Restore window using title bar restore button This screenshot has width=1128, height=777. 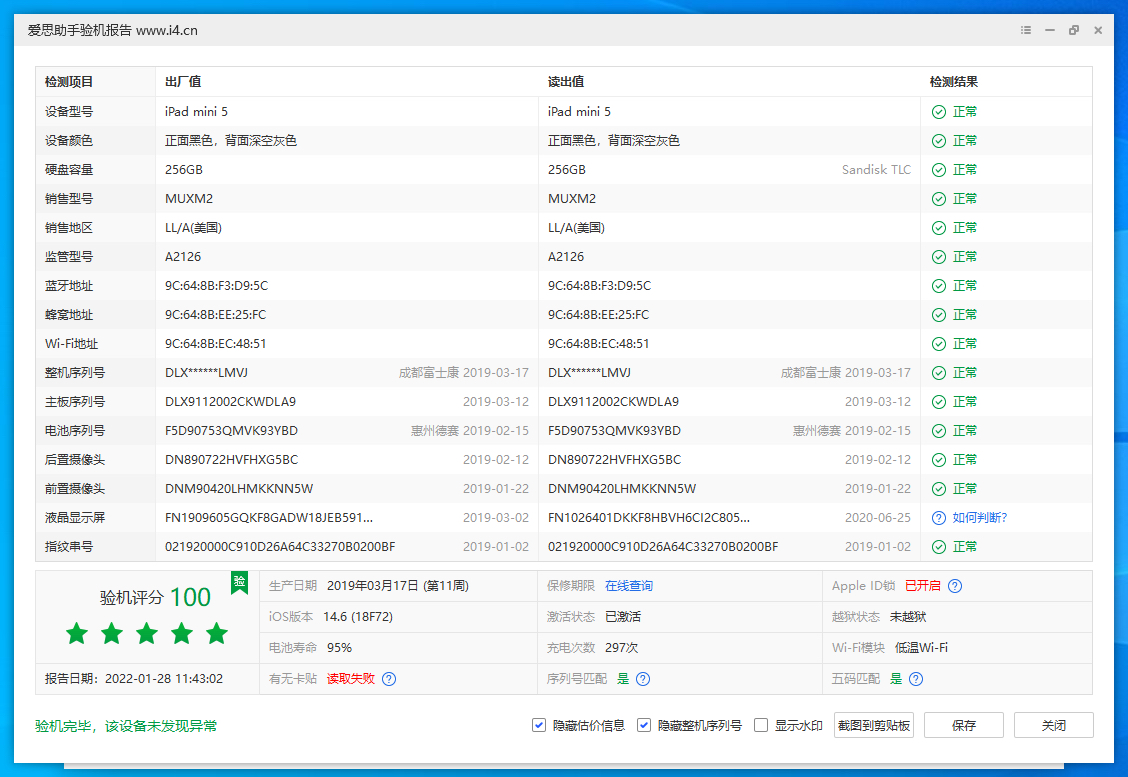click(1073, 30)
